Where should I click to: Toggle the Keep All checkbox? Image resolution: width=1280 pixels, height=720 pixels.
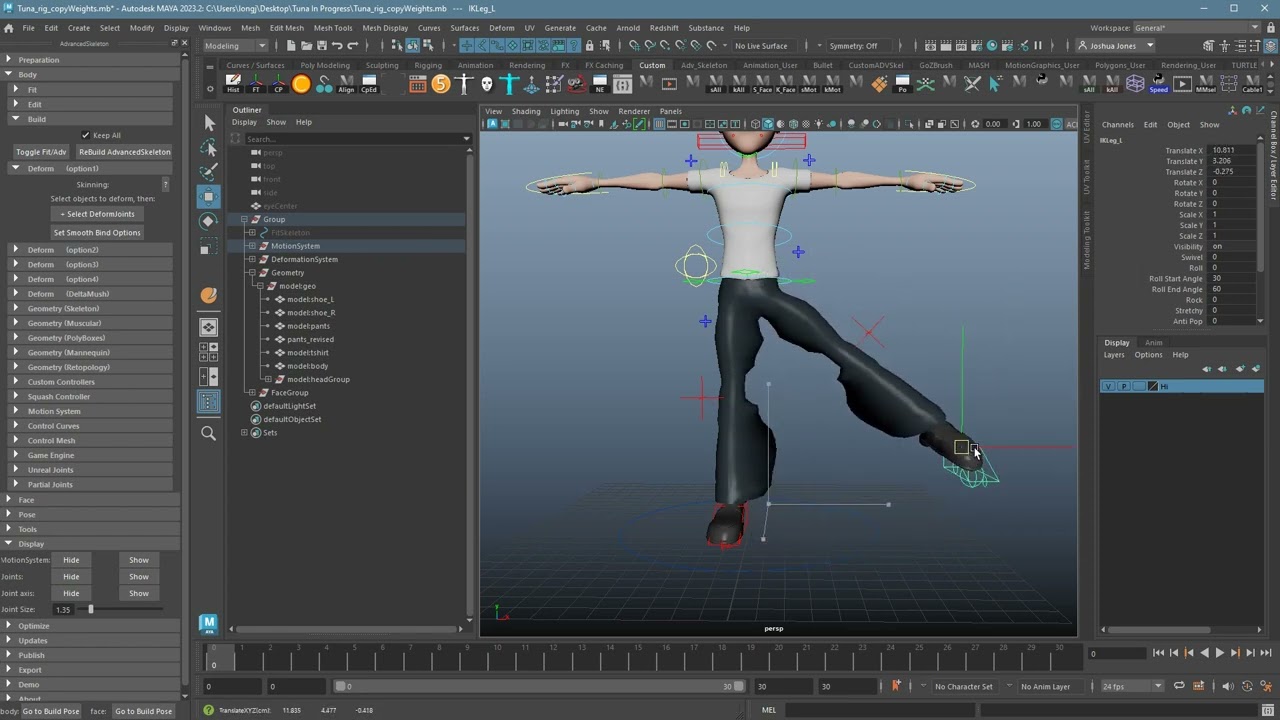86,135
